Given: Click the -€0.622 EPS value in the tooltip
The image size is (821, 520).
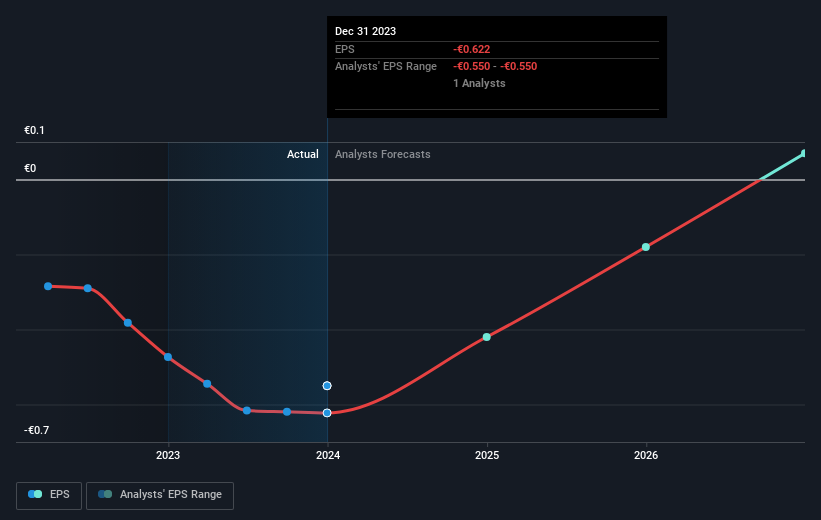Looking at the screenshot, I should 472,49.
